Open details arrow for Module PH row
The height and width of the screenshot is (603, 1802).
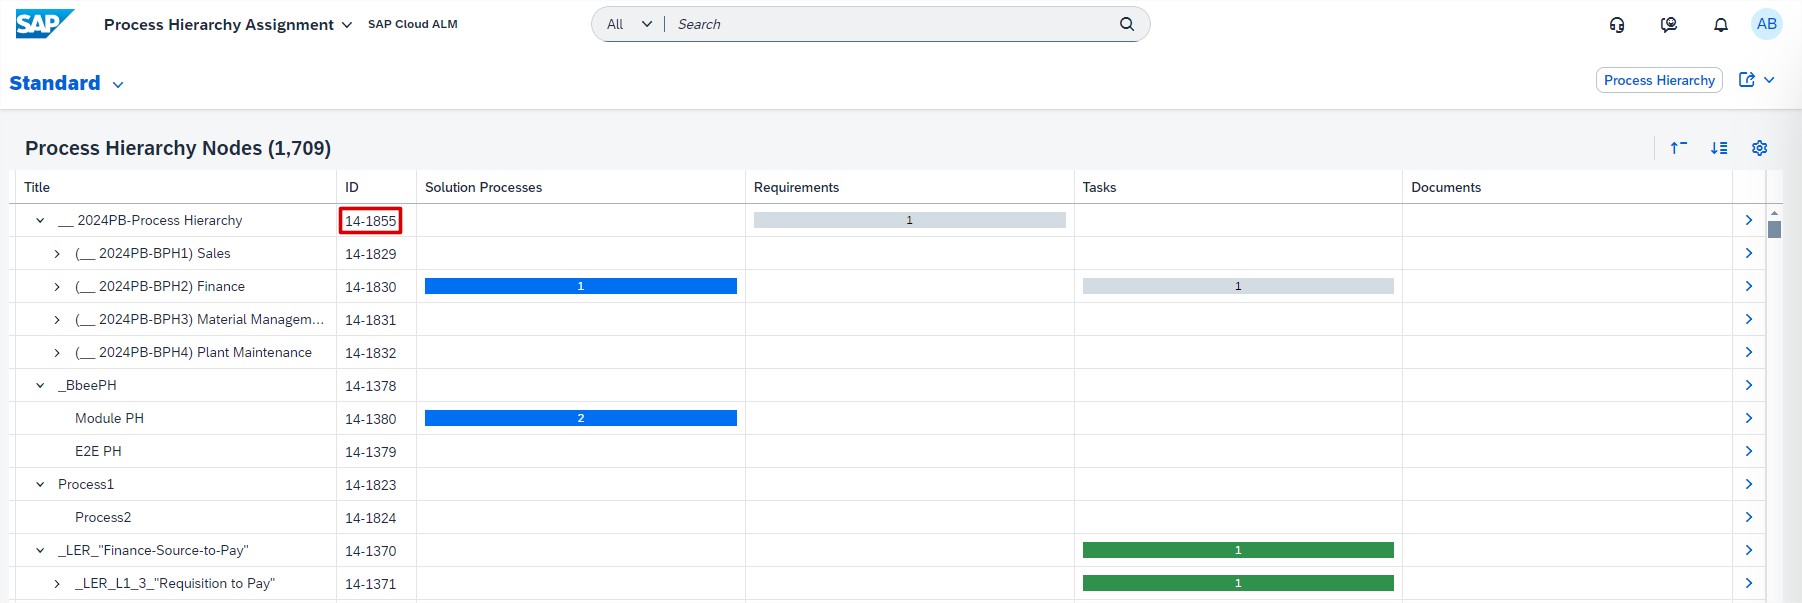[x=1749, y=418]
